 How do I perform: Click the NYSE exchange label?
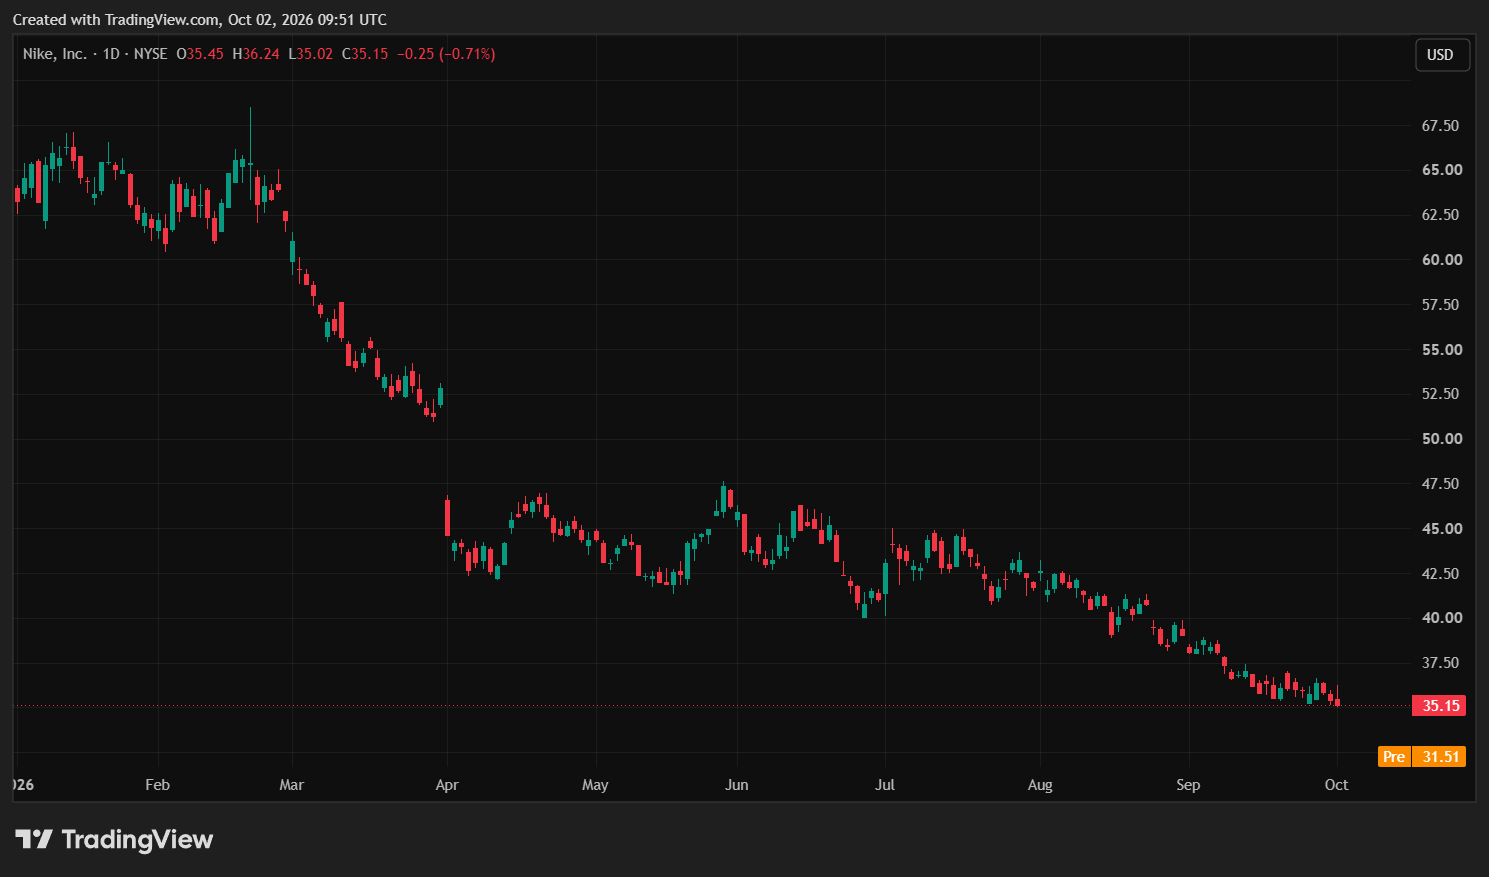point(151,54)
